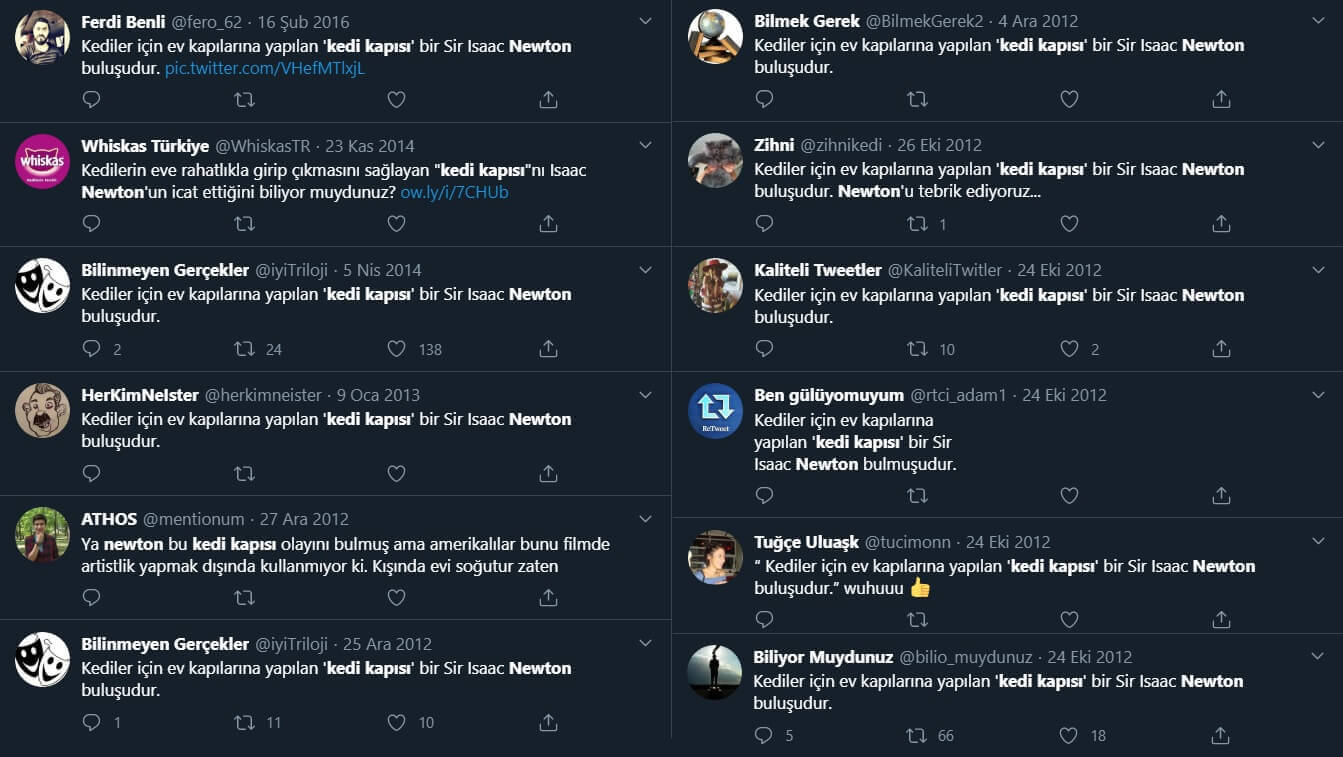The width and height of the screenshot is (1343, 757).
Task: Like Bilinmeyen Gerçekler's 5 Nis 2014 tweet
Action: (396, 349)
